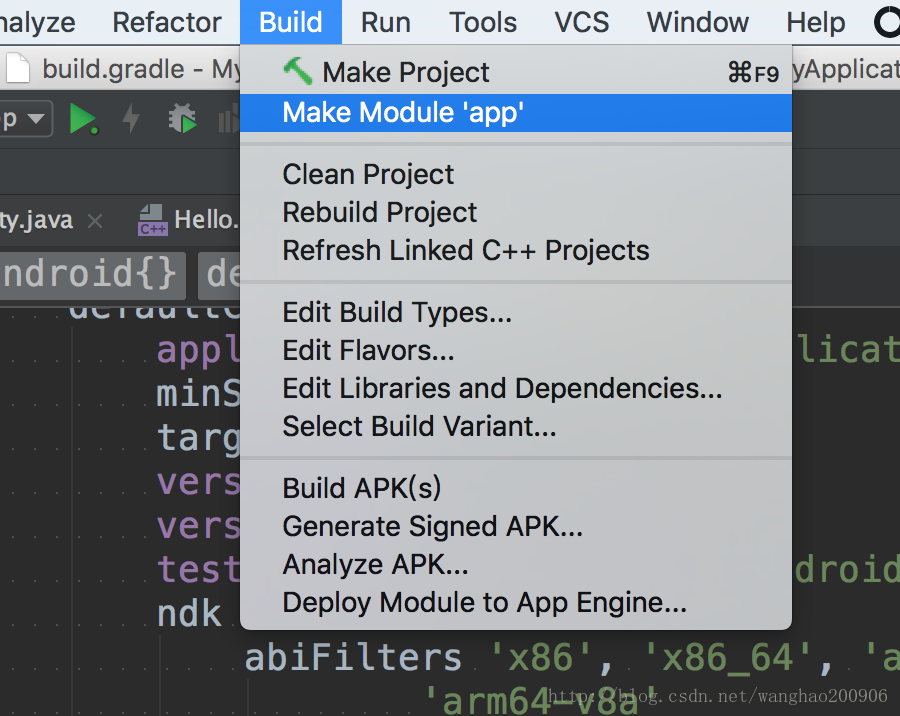900x716 pixels.
Task: Select Rebuild Project
Action: pyautogui.click(x=380, y=212)
